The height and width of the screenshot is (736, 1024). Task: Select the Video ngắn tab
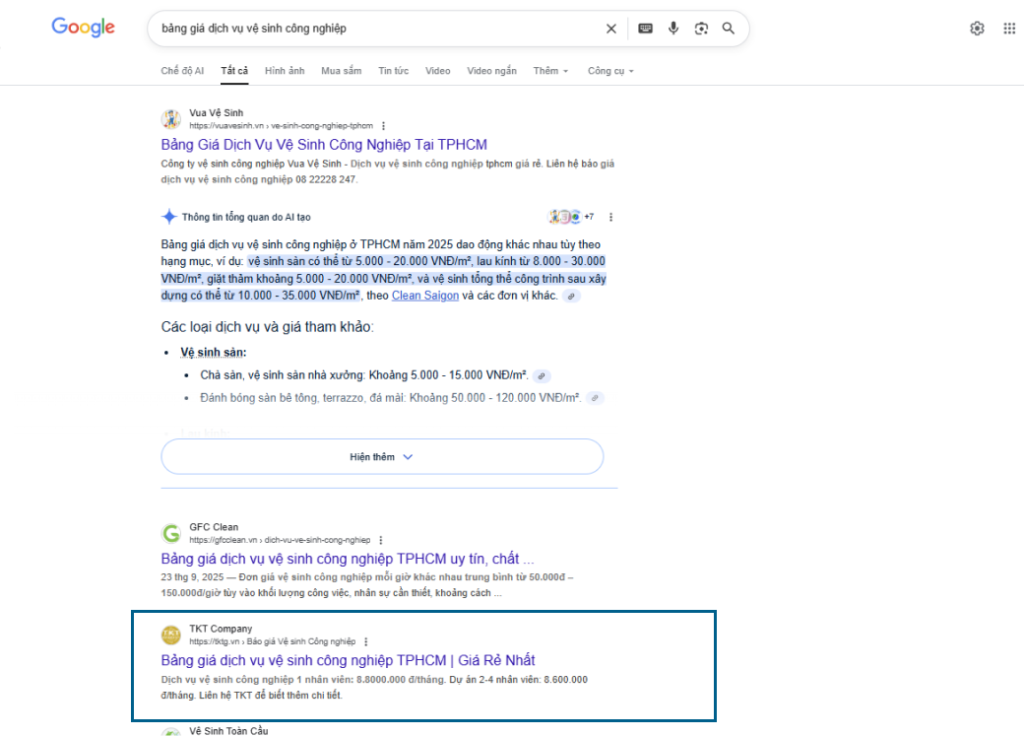(492, 71)
